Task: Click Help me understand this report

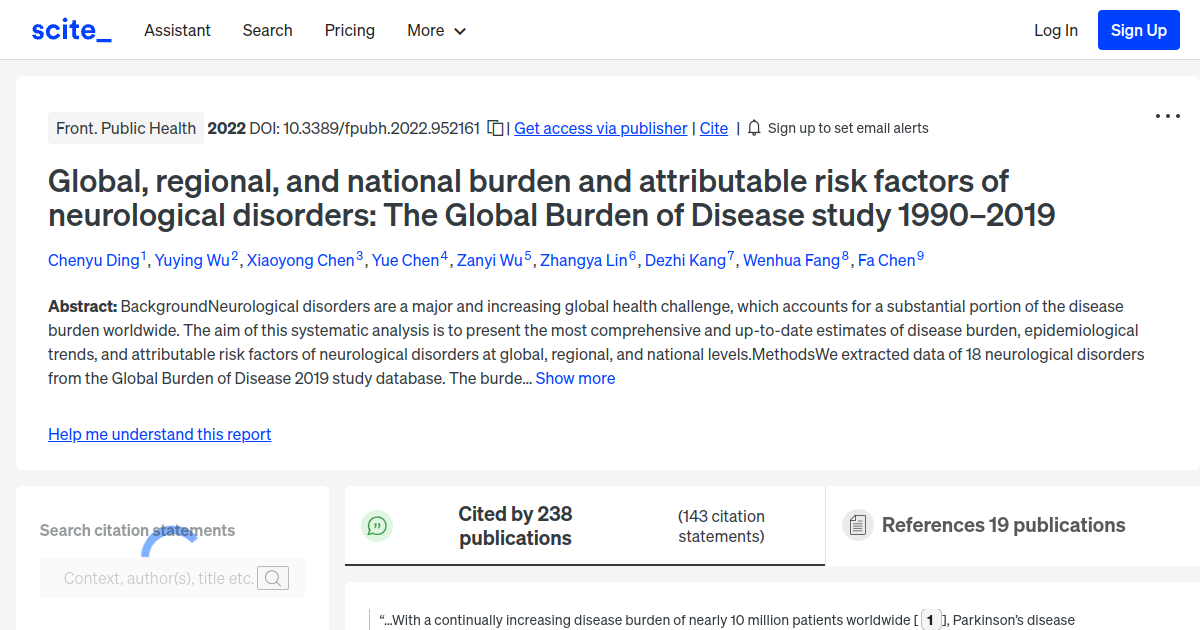Action: [159, 434]
